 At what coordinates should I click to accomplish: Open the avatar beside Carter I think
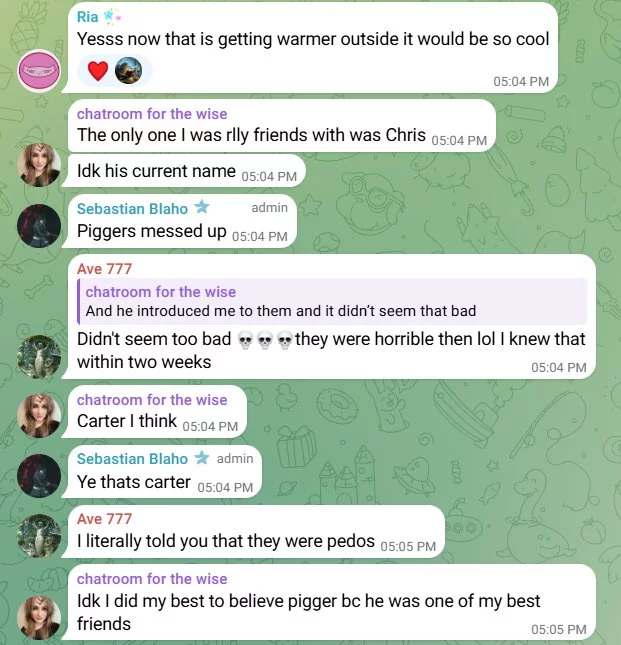39,415
